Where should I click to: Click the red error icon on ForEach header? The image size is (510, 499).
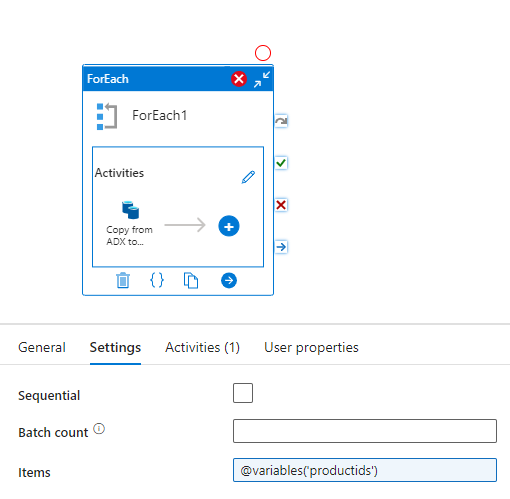point(239,79)
